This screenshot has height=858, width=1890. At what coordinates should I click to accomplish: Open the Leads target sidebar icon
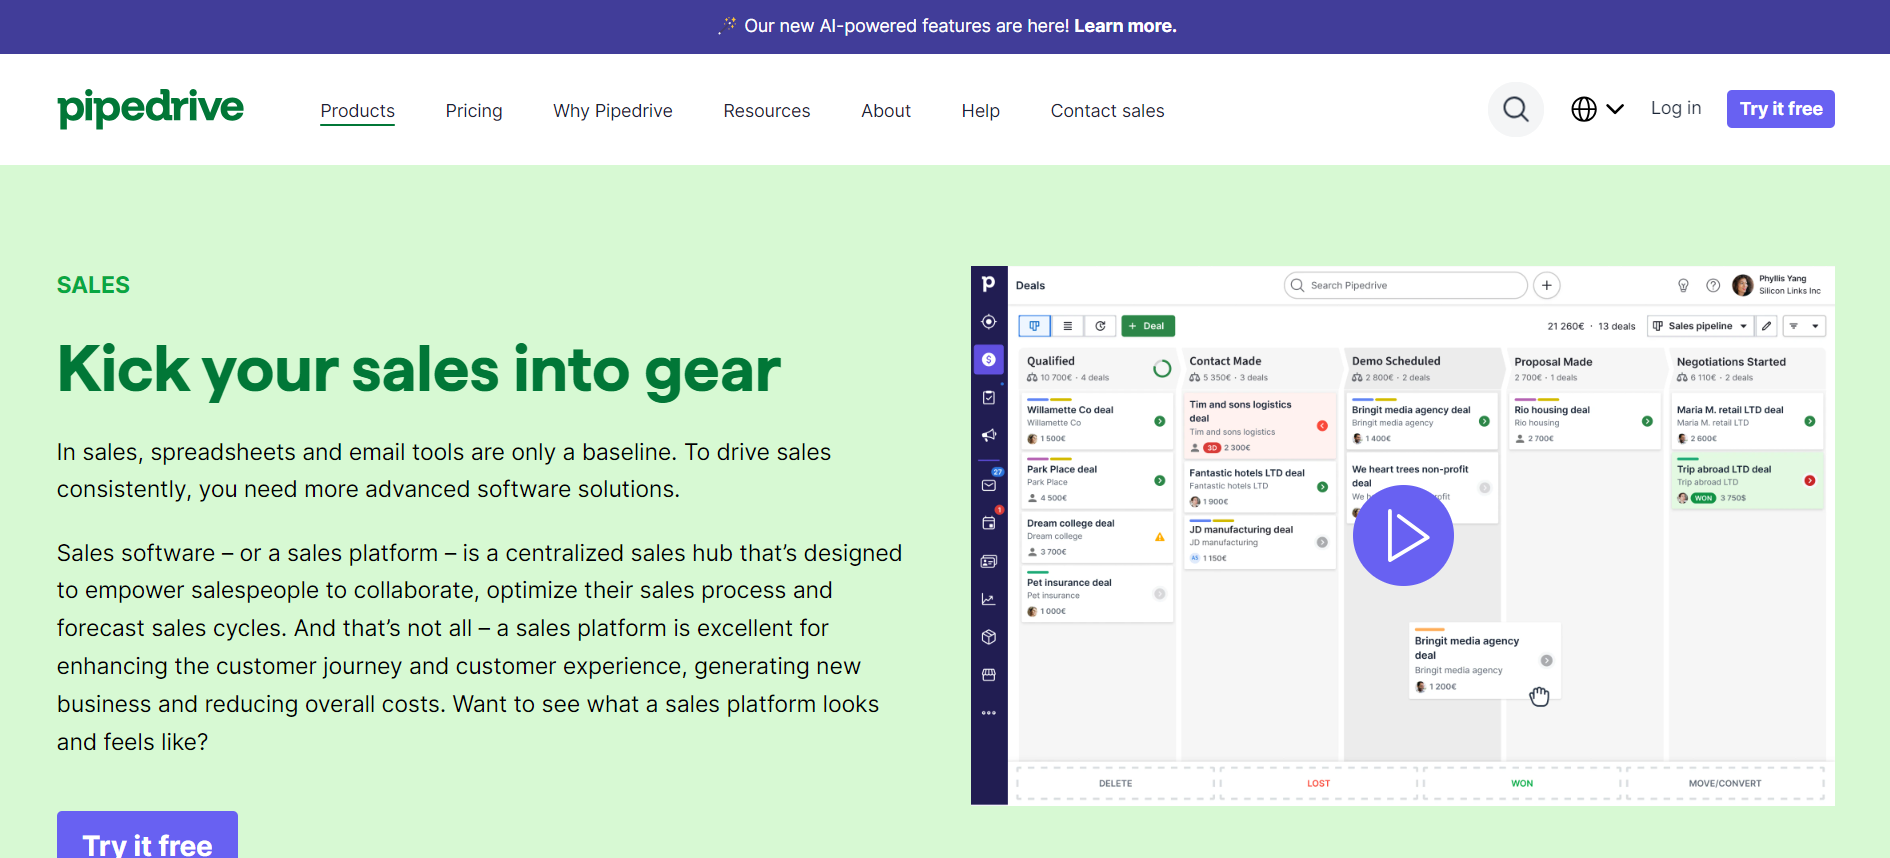click(988, 322)
